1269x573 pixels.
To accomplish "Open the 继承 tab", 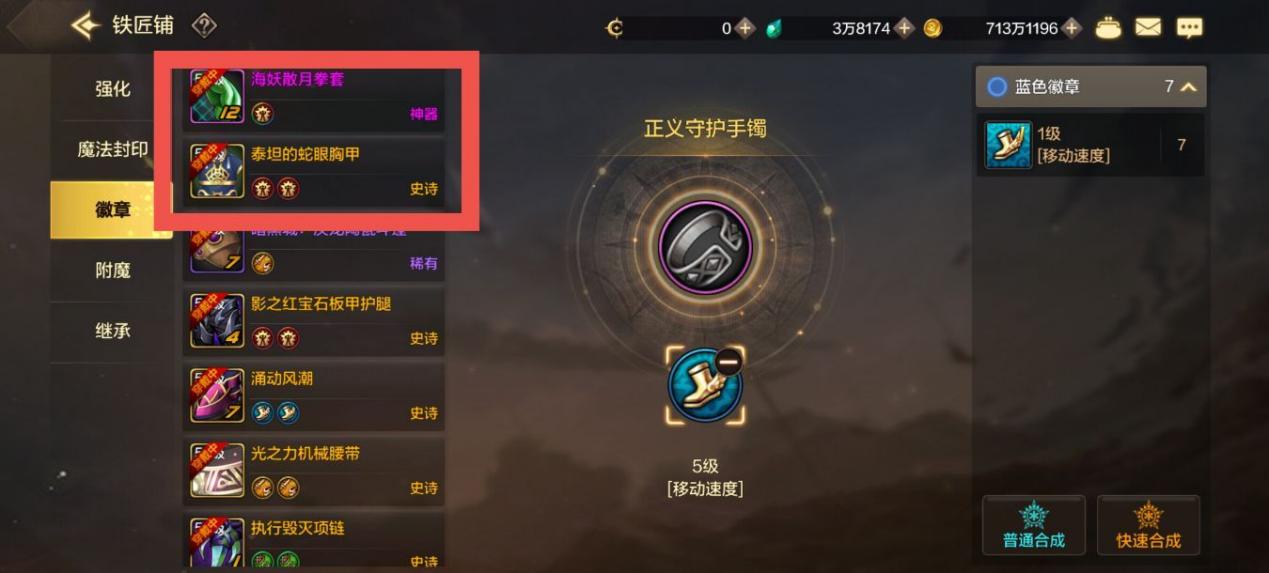I will 112,330.
